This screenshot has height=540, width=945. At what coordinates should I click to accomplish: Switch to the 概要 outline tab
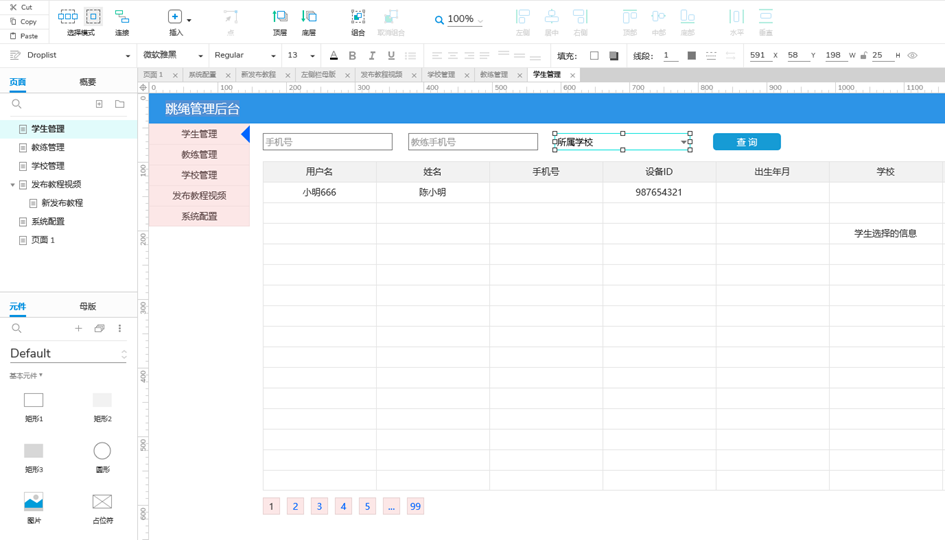pos(87,82)
